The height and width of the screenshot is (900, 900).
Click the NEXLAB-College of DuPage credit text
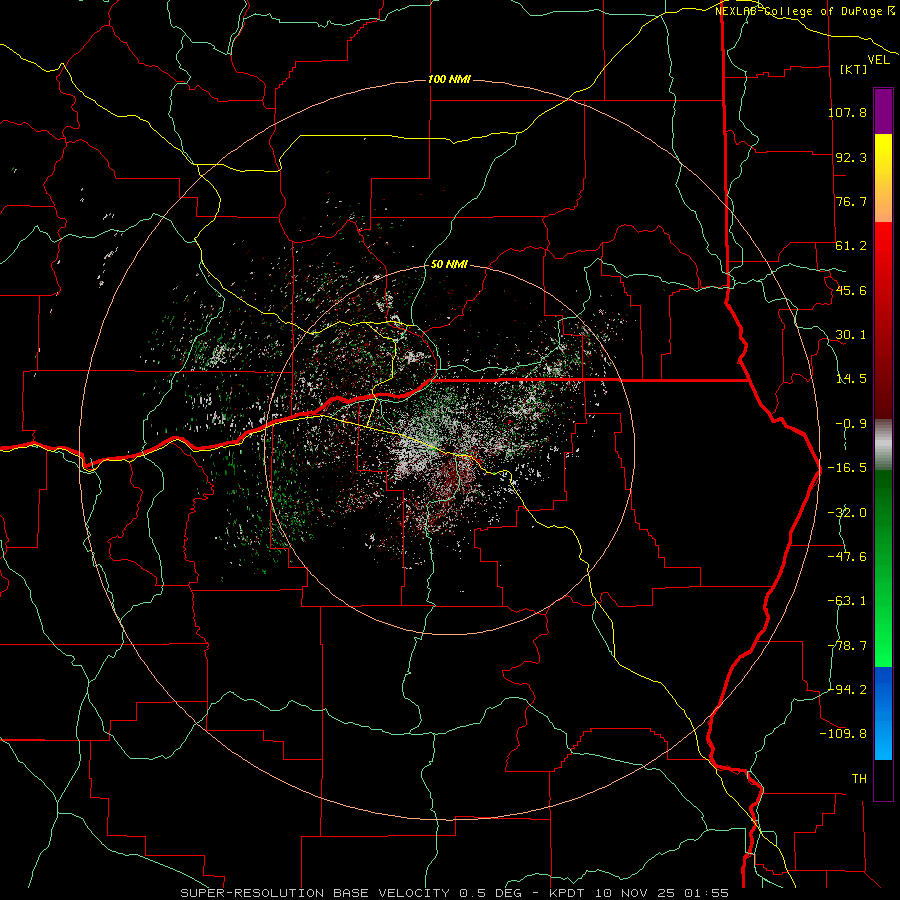(805, 11)
